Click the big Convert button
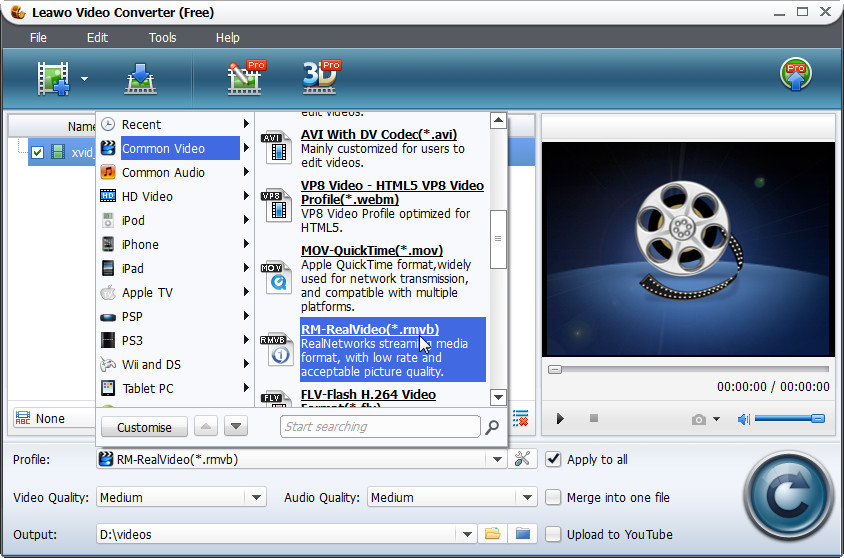Screen dimensions: 844x558 pyautogui.click(x=788, y=497)
